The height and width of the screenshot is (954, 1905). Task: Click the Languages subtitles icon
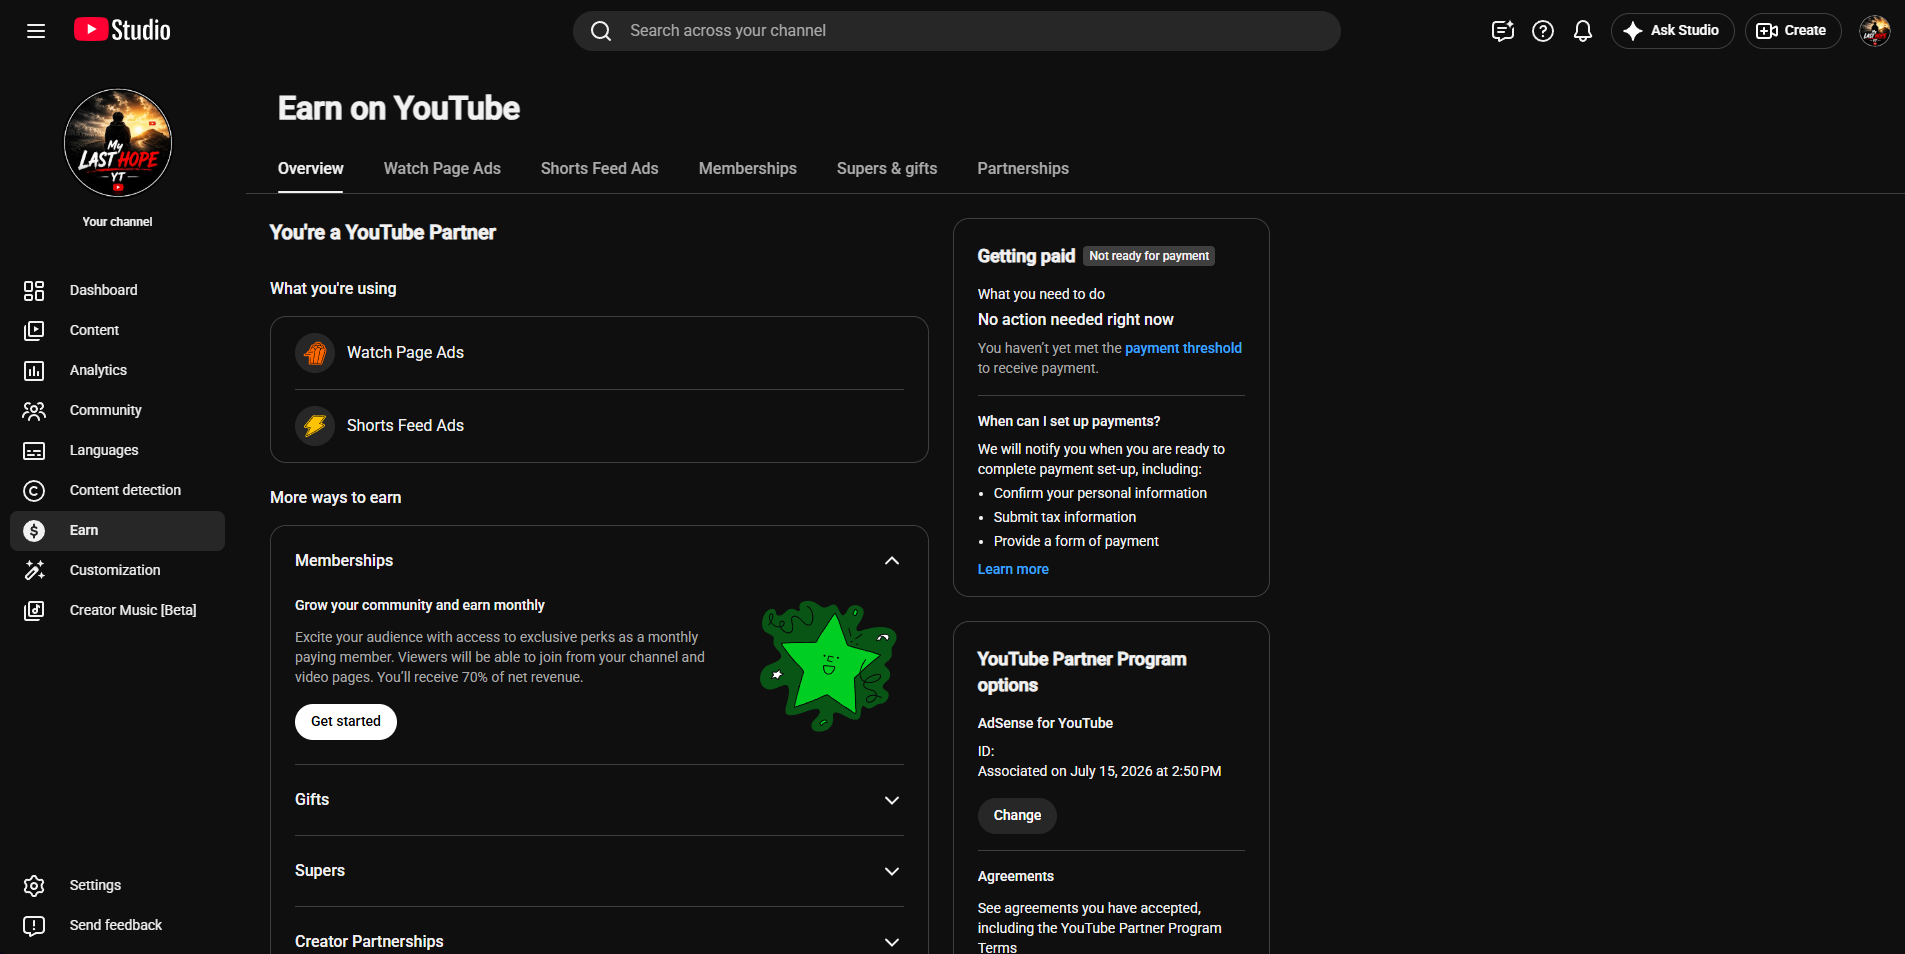[34, 450]
